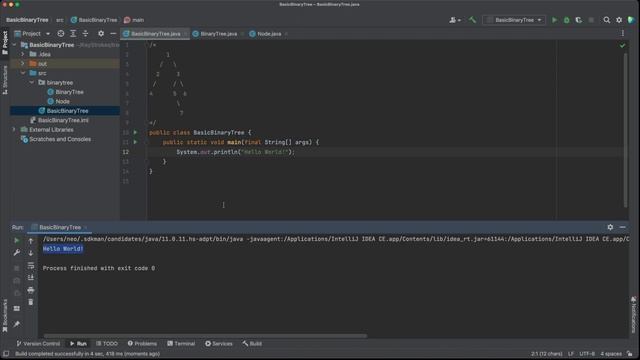Click UTF-8 encoding in status bar
Image resolution: width=640 pixels, height=360 pixels.
(x=587, y=354)
